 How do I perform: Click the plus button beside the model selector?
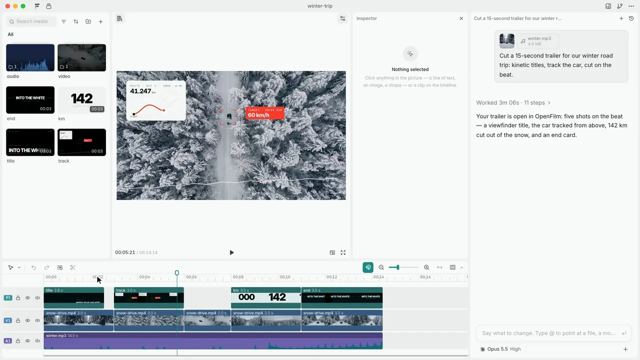pyautogui.click(x=625, y=349)
